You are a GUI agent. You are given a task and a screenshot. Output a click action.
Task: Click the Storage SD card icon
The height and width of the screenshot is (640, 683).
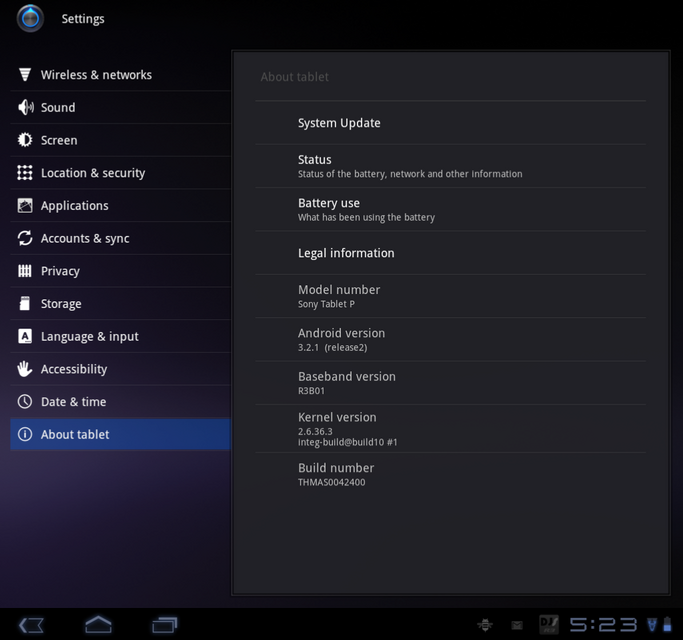[25, 303]
